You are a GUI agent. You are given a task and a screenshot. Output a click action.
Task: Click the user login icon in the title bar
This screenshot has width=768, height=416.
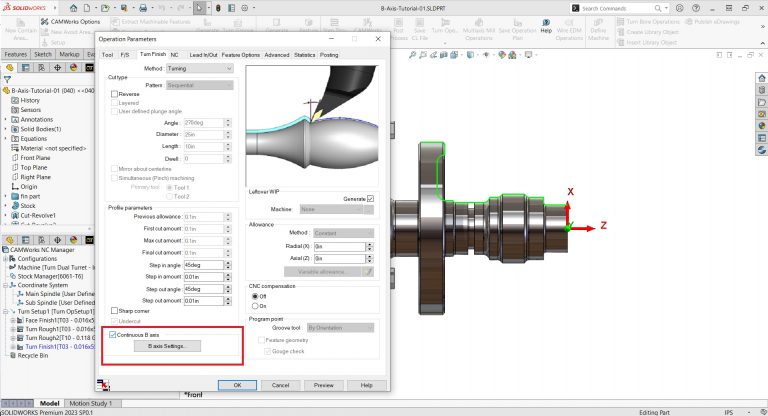679,8
